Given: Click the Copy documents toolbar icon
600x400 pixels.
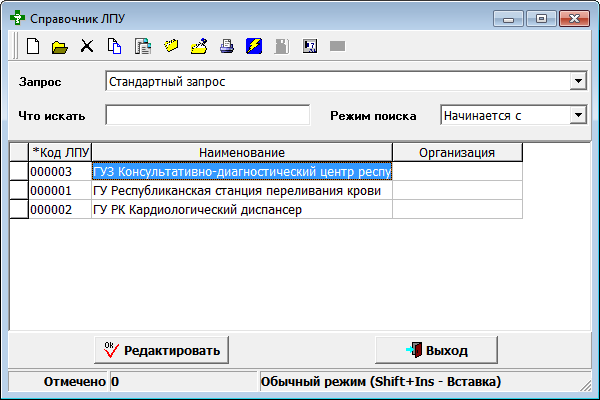Looking at the screenshot, I should 114,46.
